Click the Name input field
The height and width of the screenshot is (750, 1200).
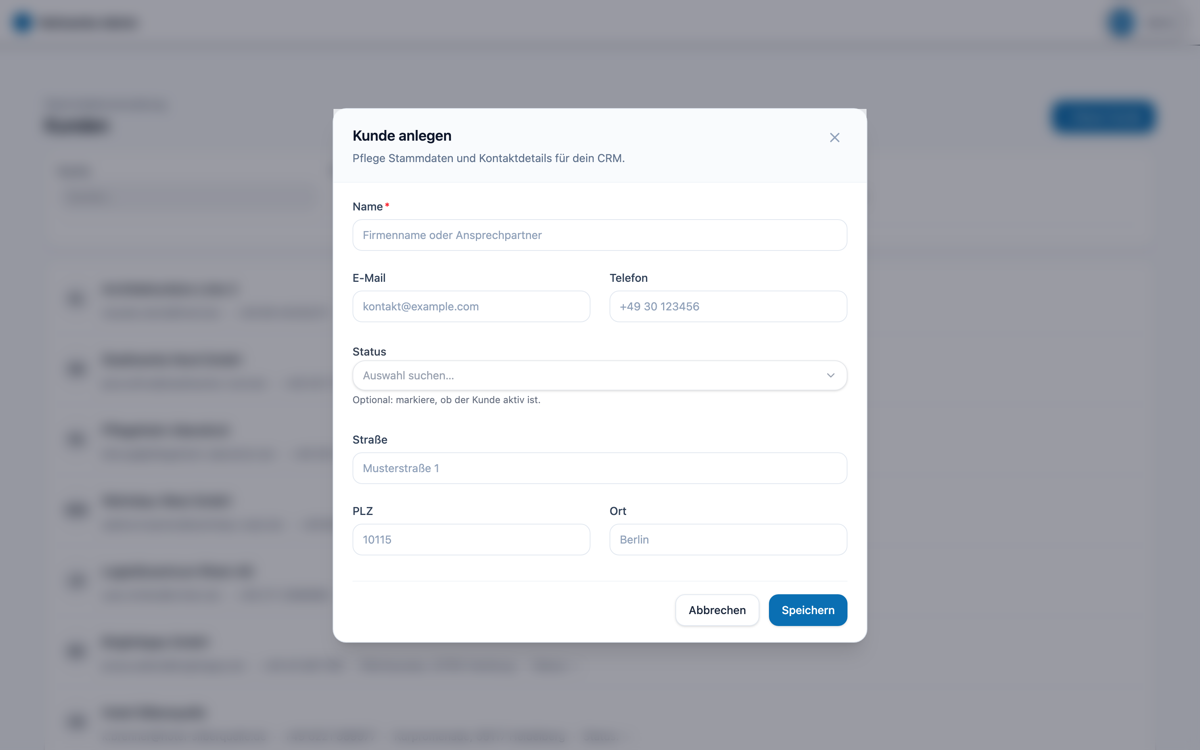[x=600, y=235]
